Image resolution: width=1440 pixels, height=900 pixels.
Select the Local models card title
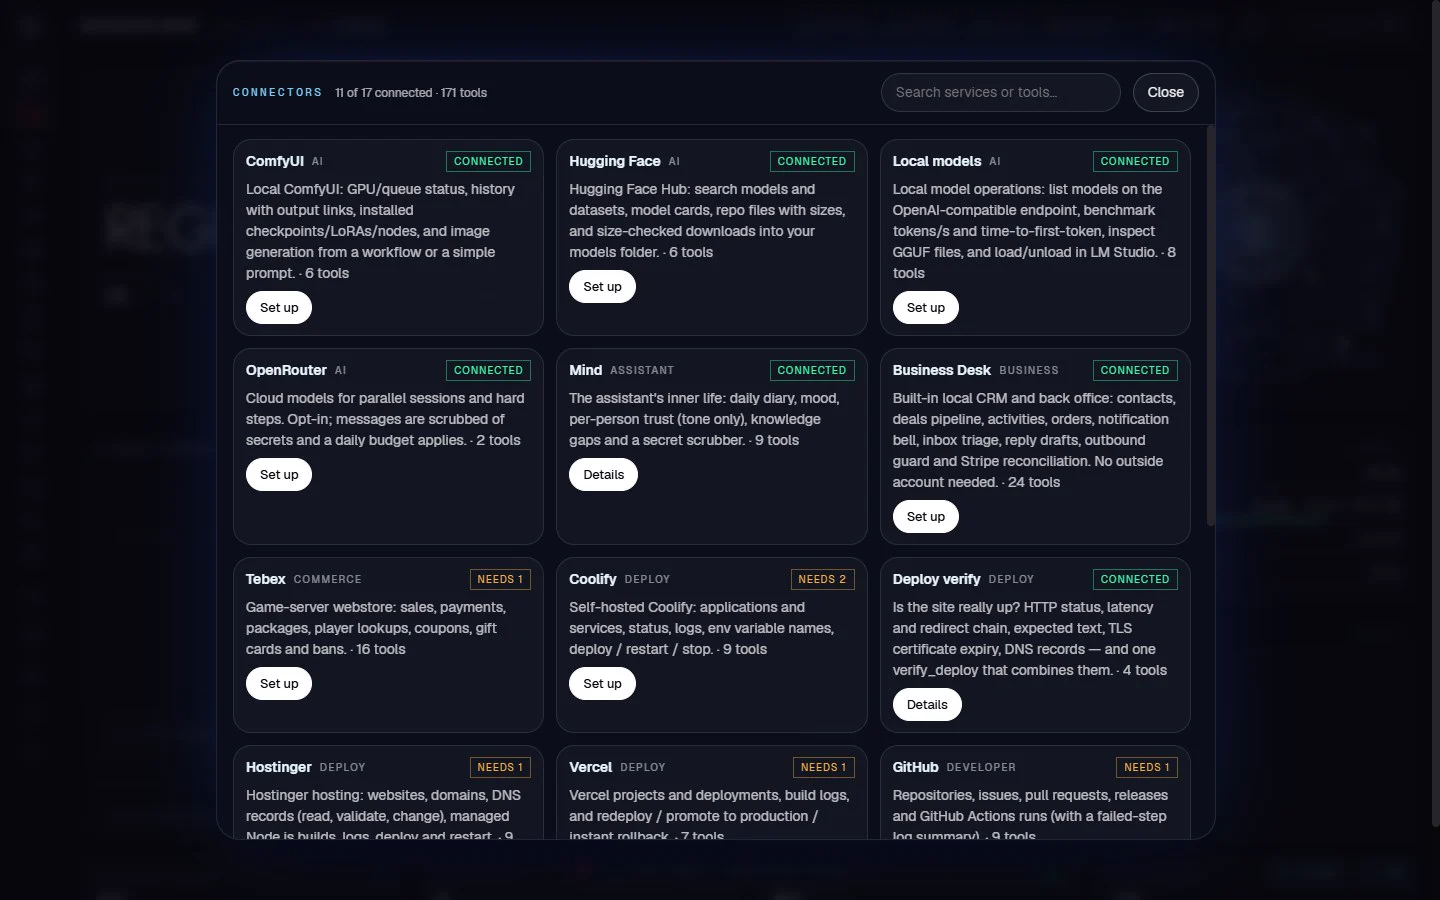click(937, 161)
